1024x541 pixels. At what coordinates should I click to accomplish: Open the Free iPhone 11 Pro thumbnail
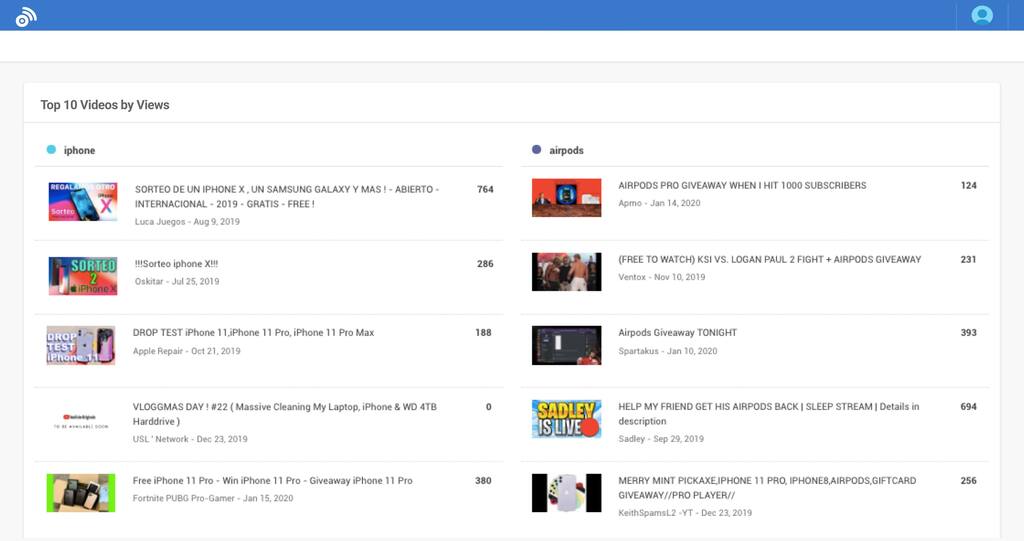coord(80,493)
